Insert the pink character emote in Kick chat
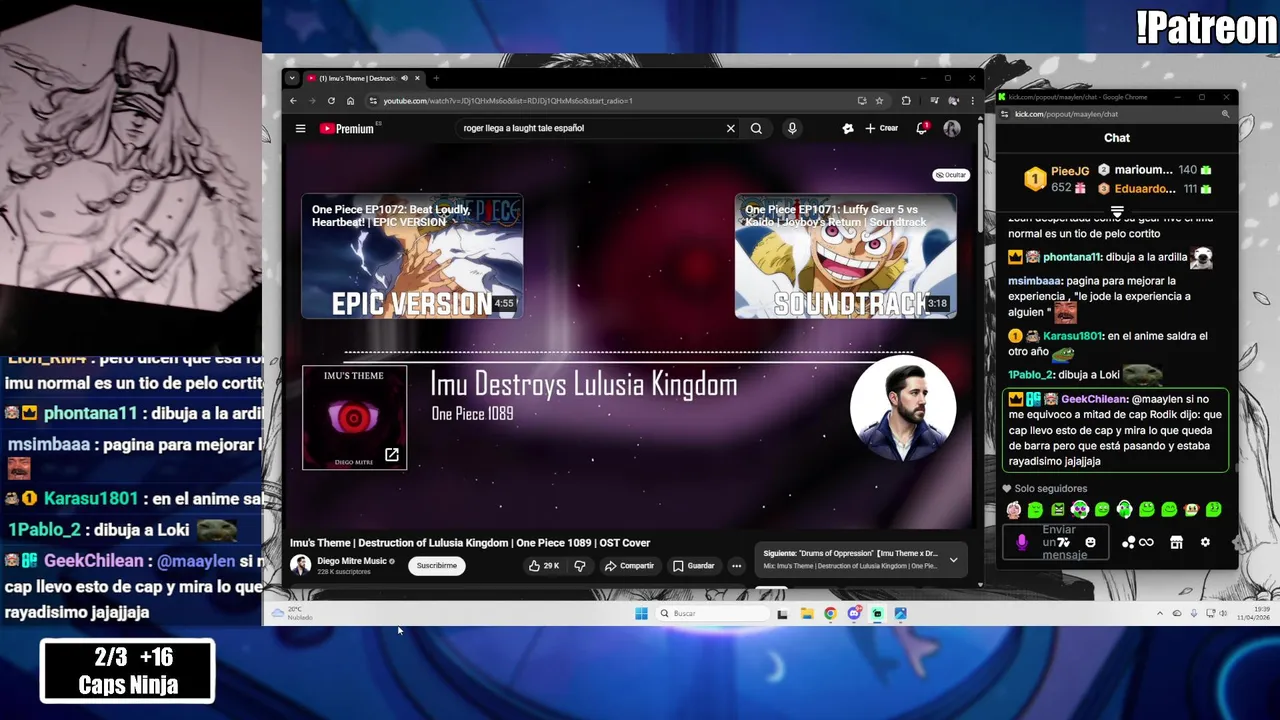This screenshot has height=720, width=1280. 1013,510
